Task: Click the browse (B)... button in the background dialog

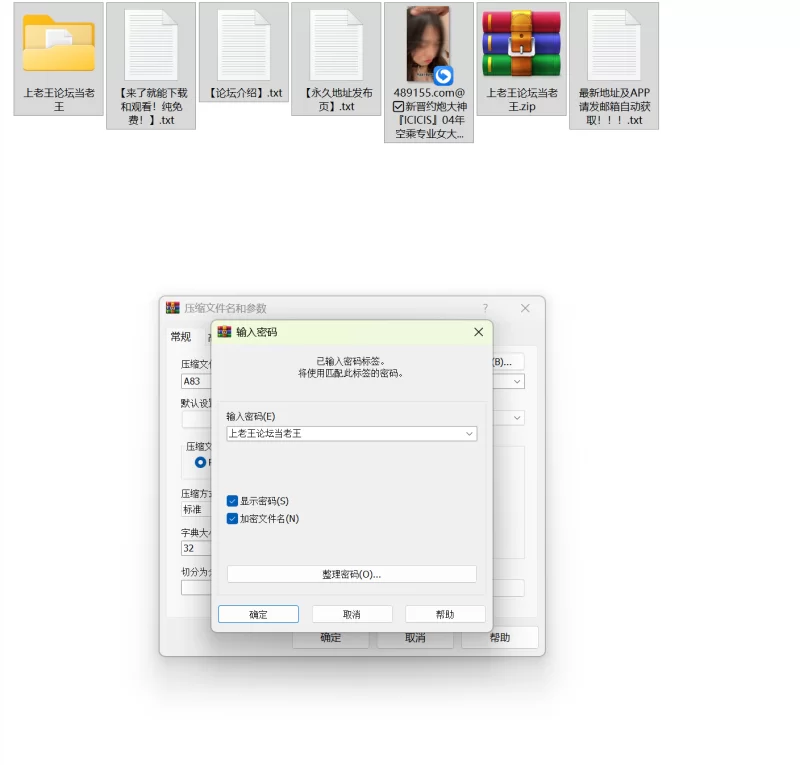Action: point(508,362)
